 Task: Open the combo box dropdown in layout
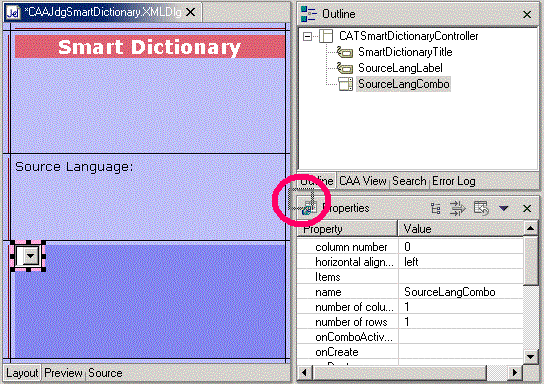pyautogui.click(x=31, y=256)
